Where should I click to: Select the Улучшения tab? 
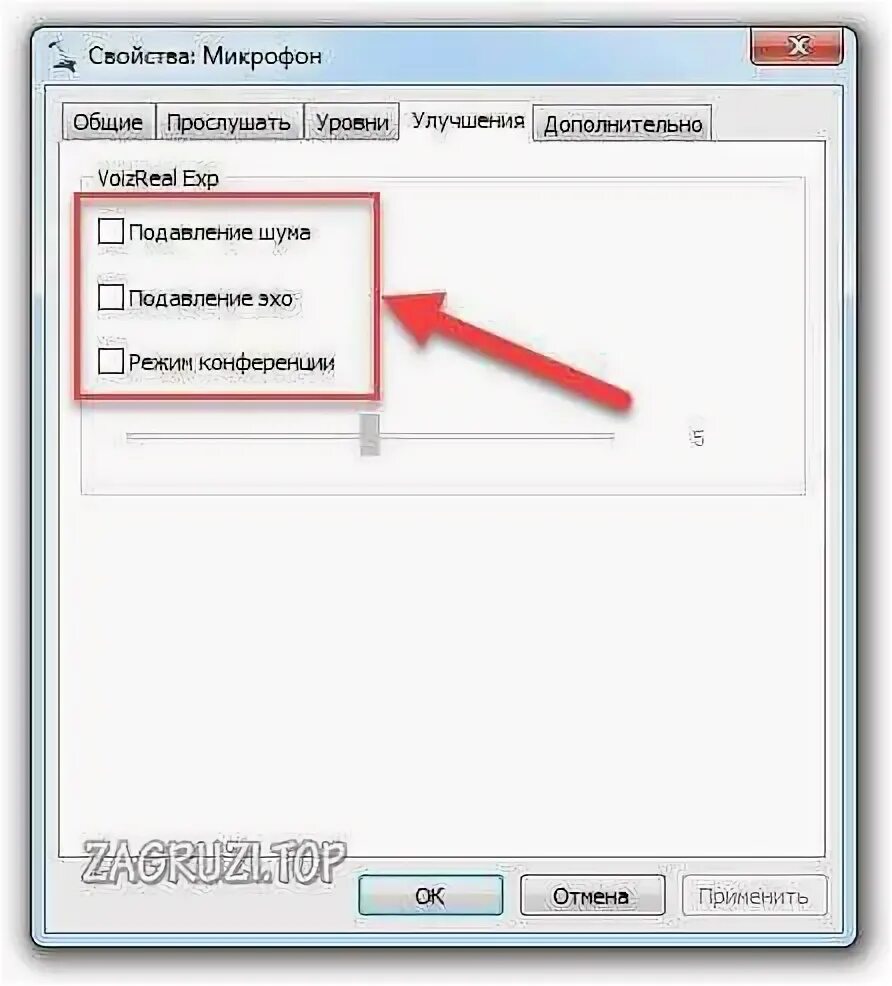point(468,119)
